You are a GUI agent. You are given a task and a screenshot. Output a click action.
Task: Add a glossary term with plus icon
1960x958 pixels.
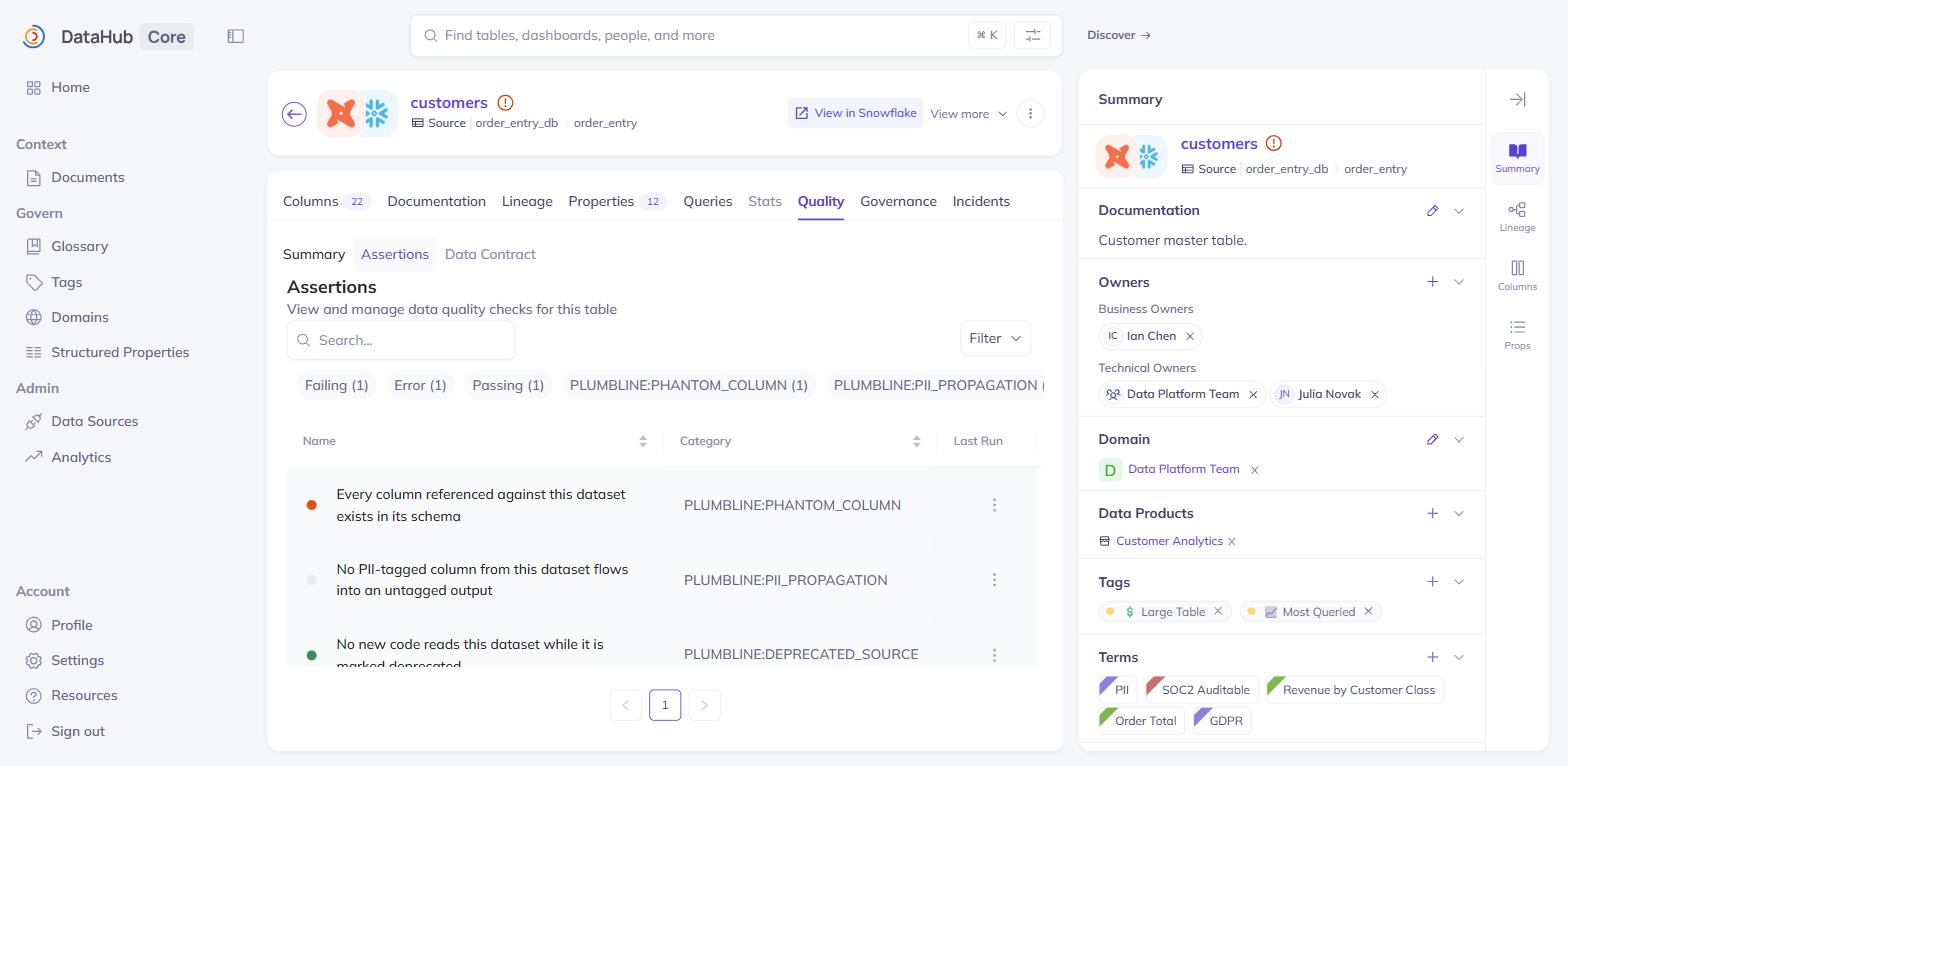pyautogui.click(x=1433, y=657)
